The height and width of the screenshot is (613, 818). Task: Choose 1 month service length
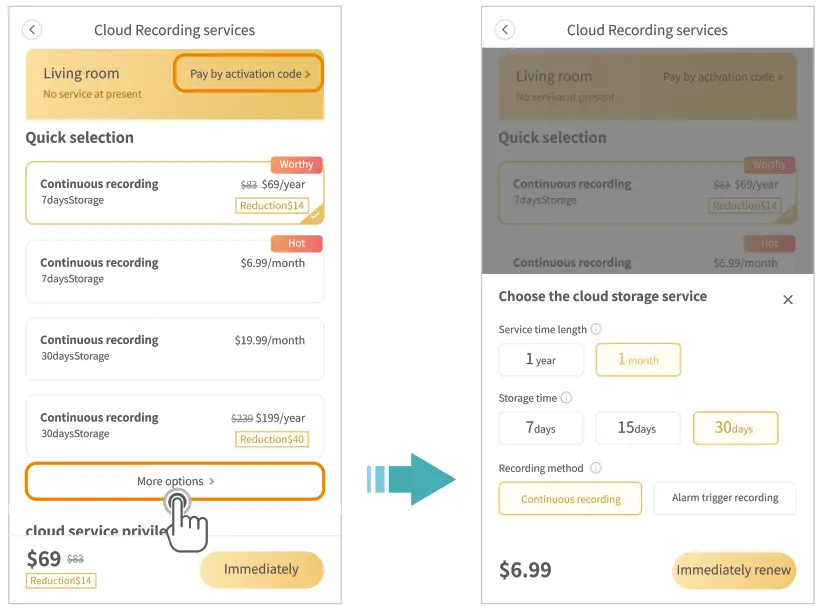(x=638, y=360)
